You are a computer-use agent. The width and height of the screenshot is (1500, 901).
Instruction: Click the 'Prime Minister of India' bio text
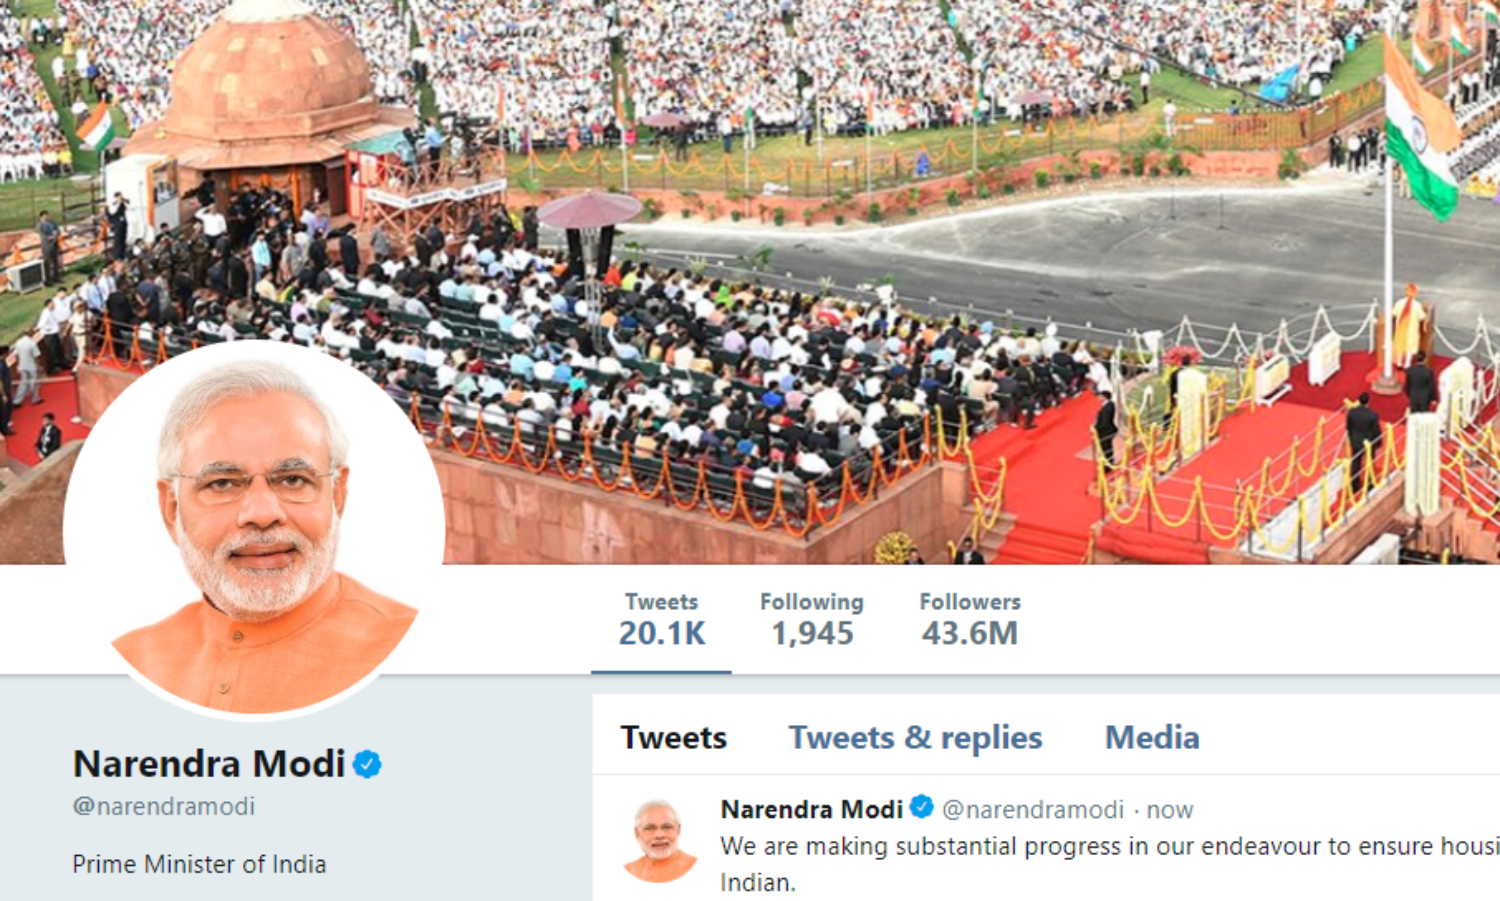point(199,864)
